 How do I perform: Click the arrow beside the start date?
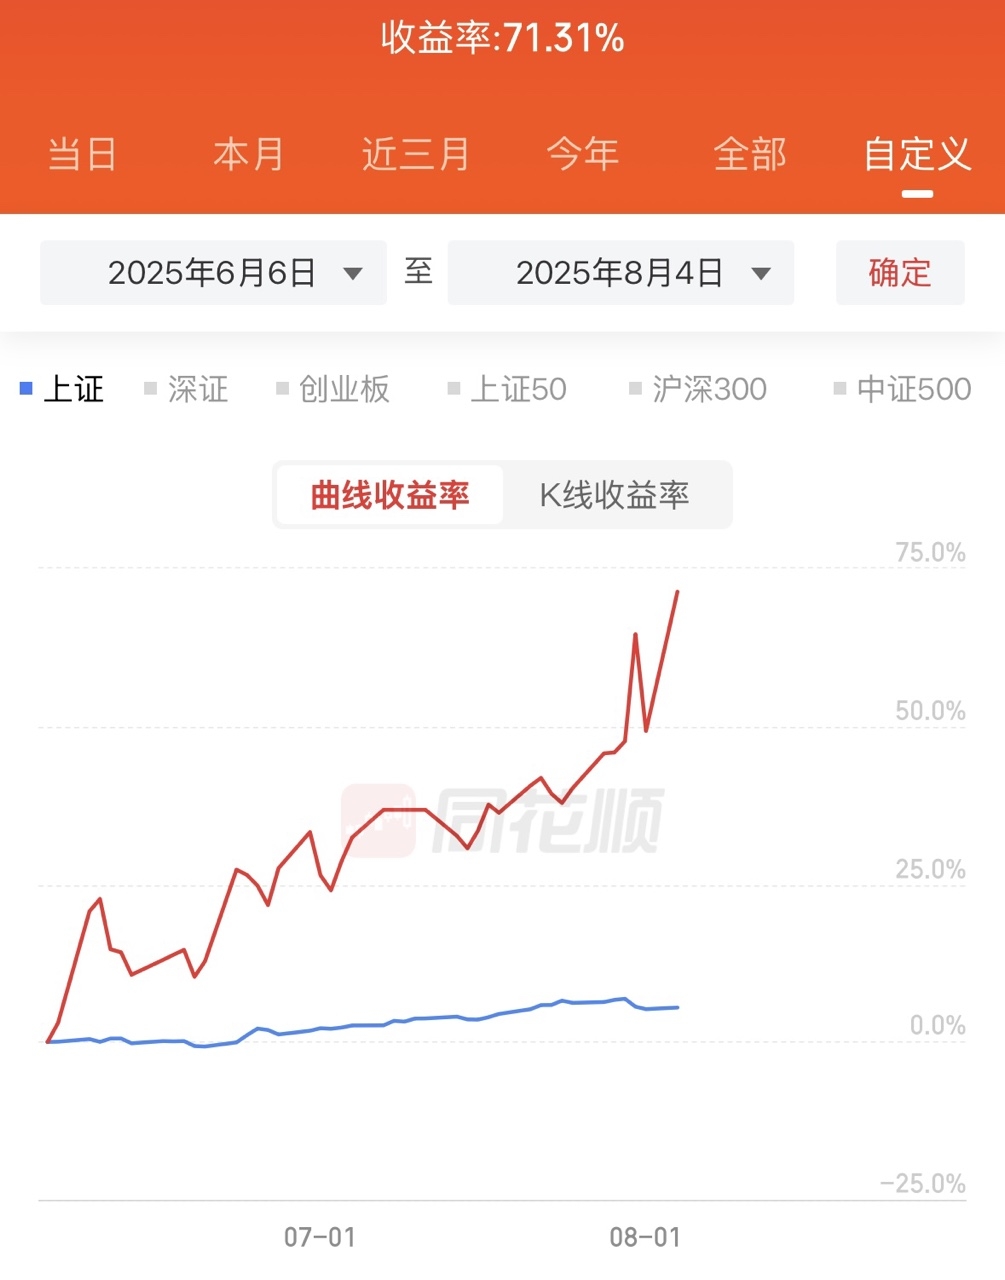(x=352, y=274)
